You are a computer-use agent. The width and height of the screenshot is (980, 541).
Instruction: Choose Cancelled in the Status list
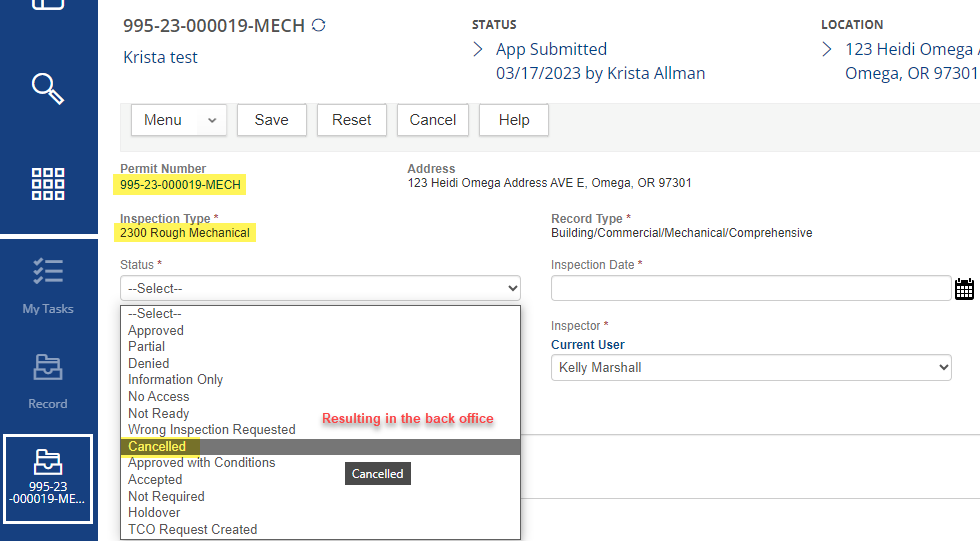coord(157,447)
